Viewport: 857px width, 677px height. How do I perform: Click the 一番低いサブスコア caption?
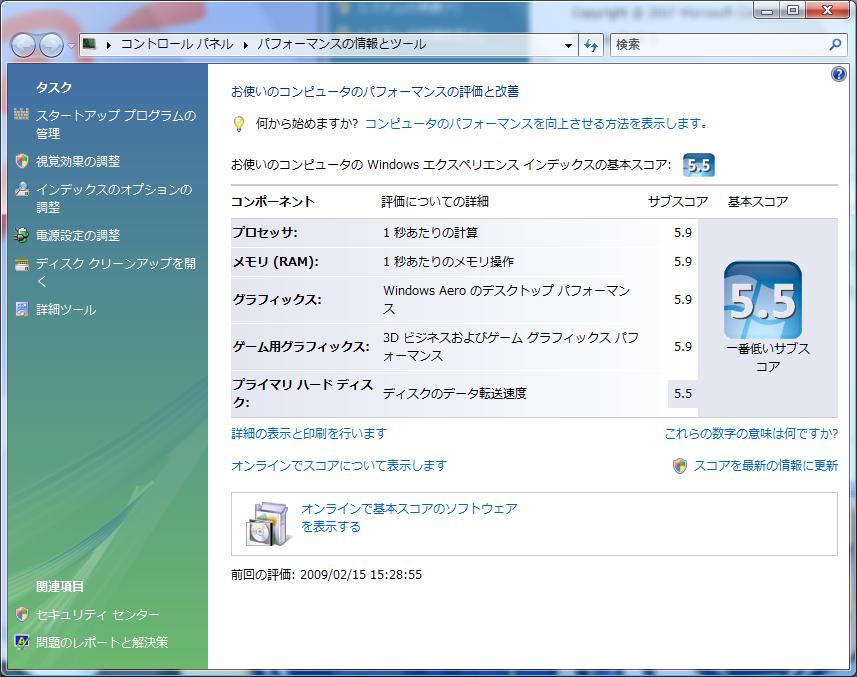[767, 357]
